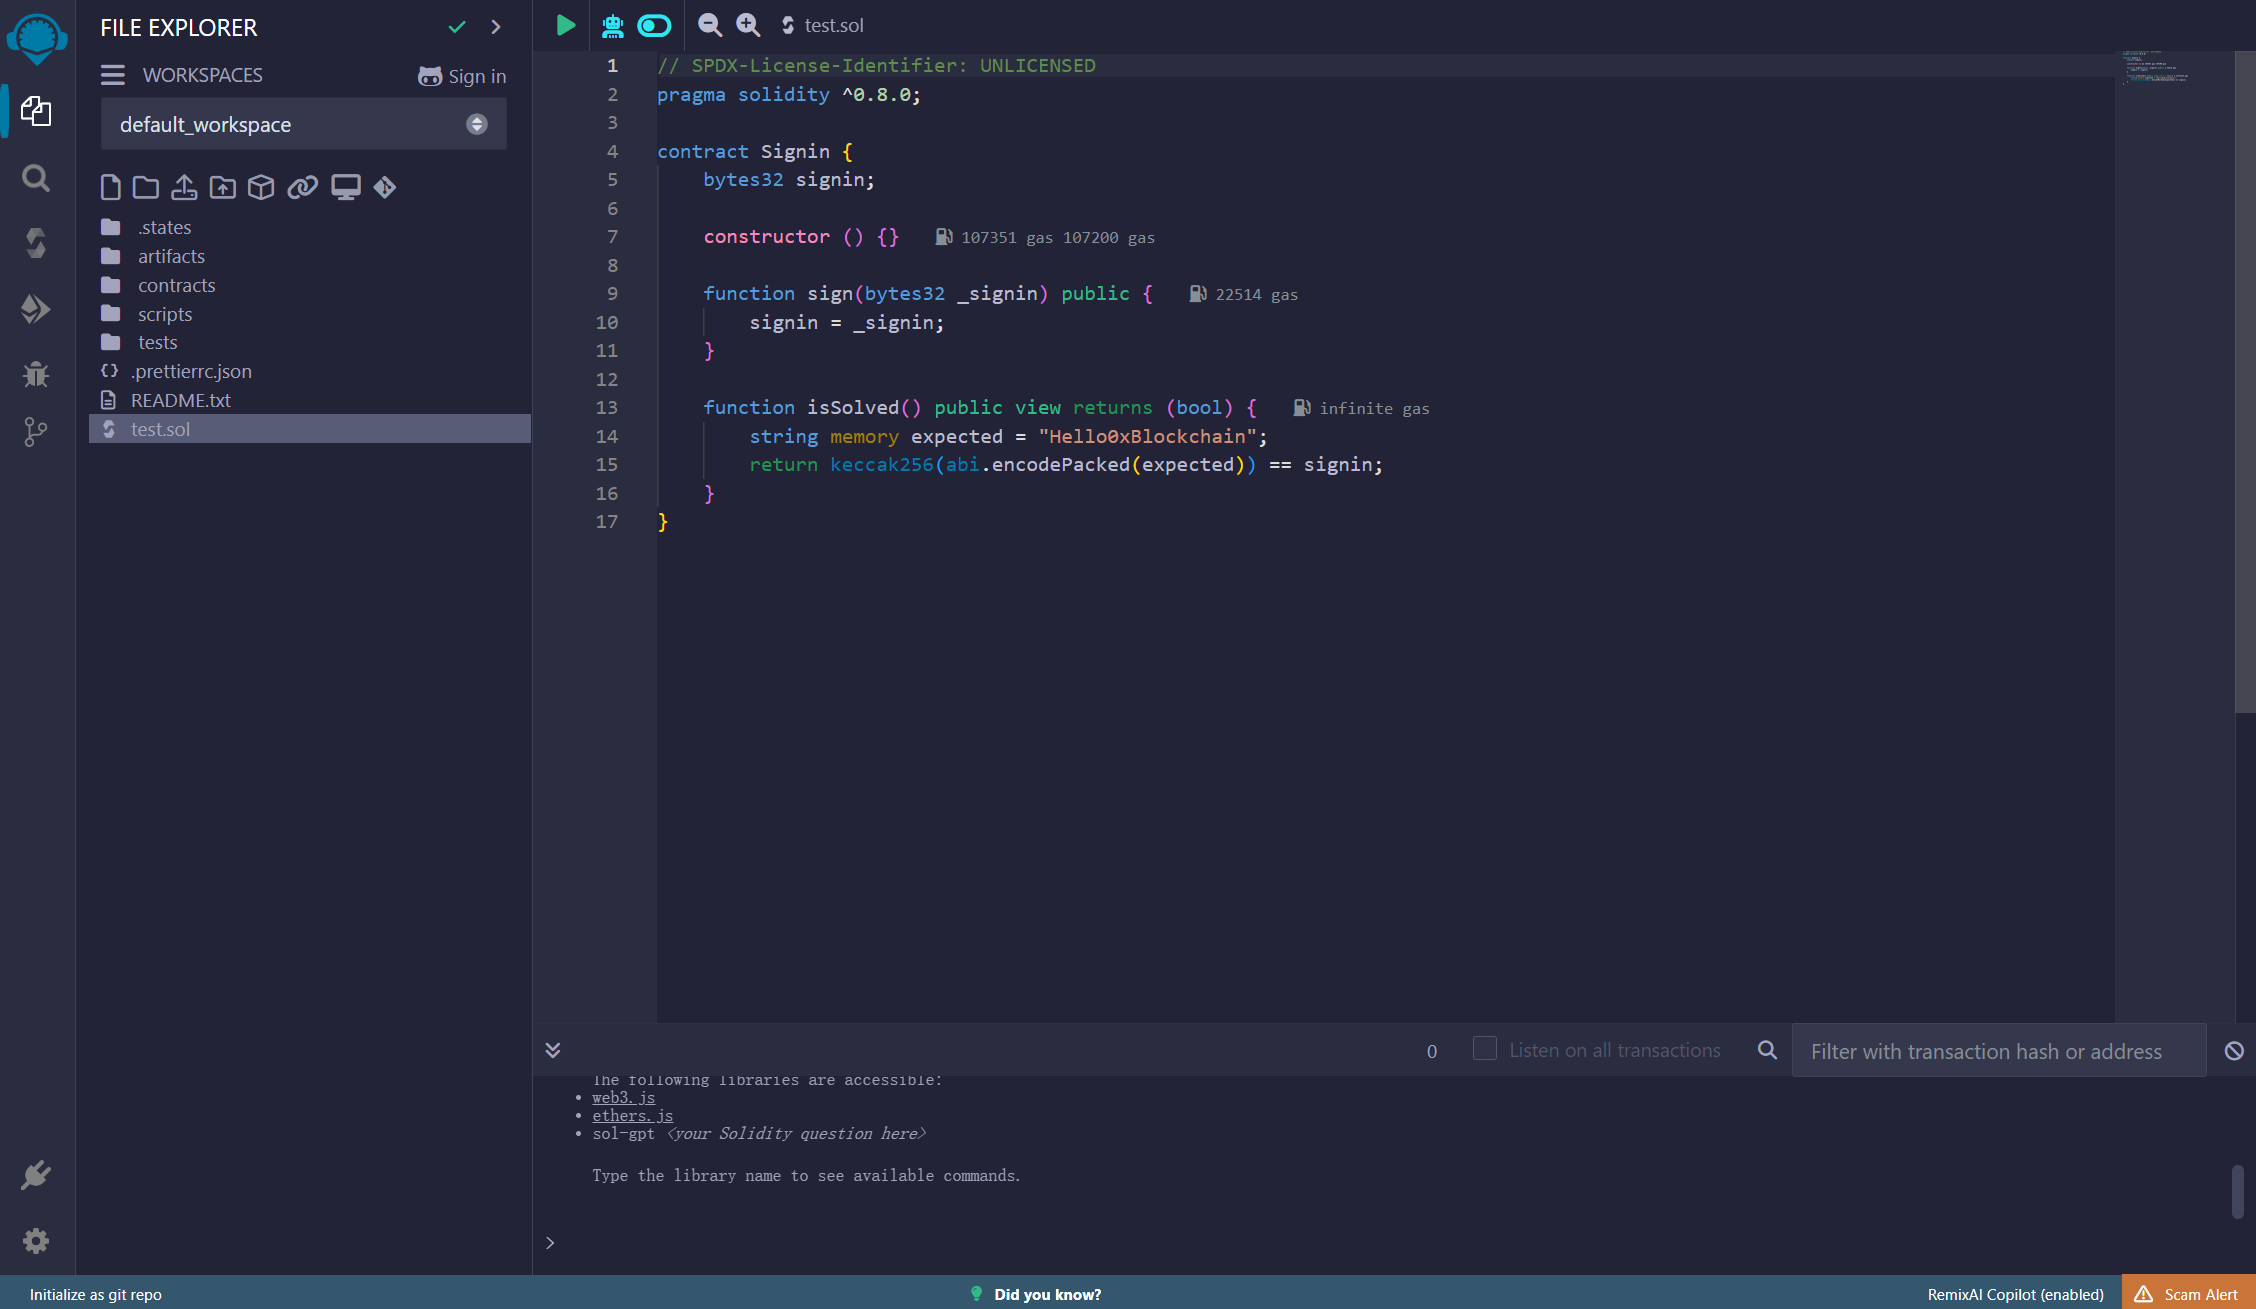Screen dimensions: 2256x1309
Task: Create a new file icon
Action: point(111,187)
